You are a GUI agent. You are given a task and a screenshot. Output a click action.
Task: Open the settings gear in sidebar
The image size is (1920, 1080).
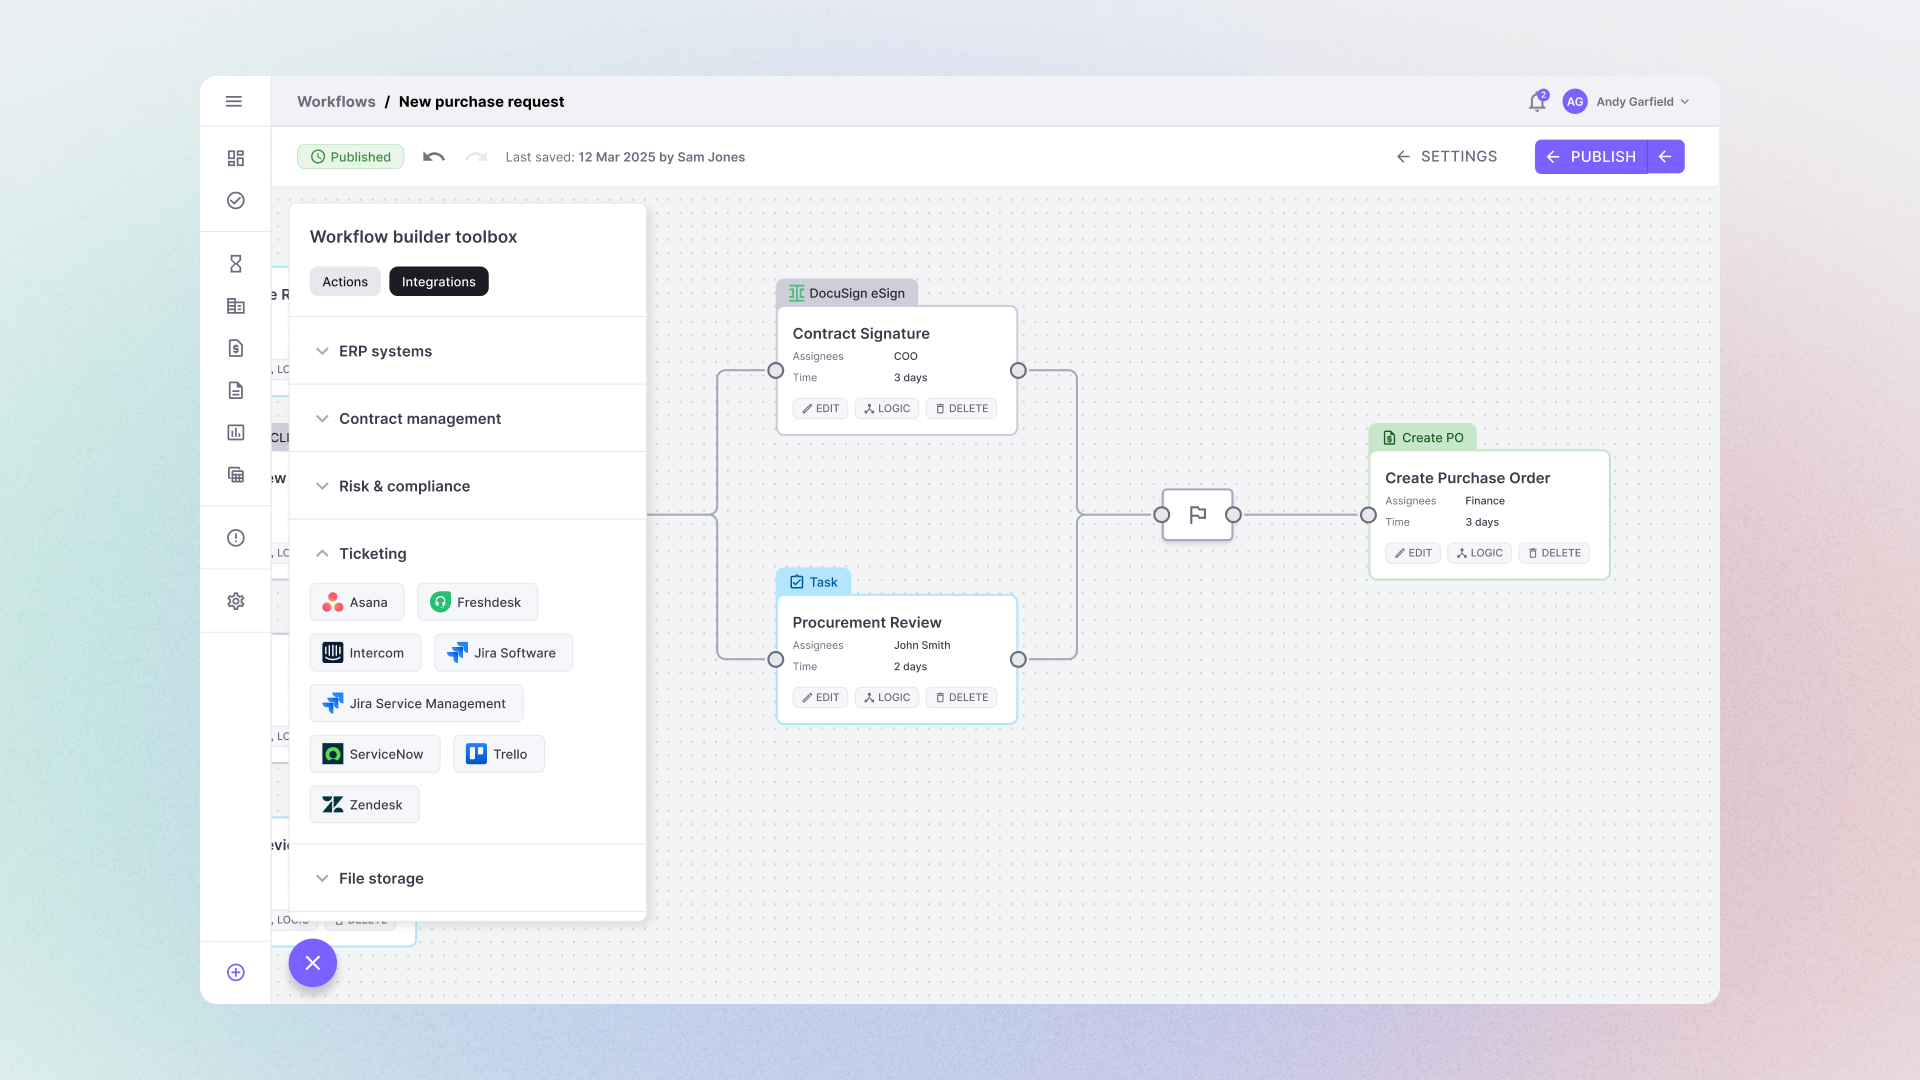pos(236,601)
